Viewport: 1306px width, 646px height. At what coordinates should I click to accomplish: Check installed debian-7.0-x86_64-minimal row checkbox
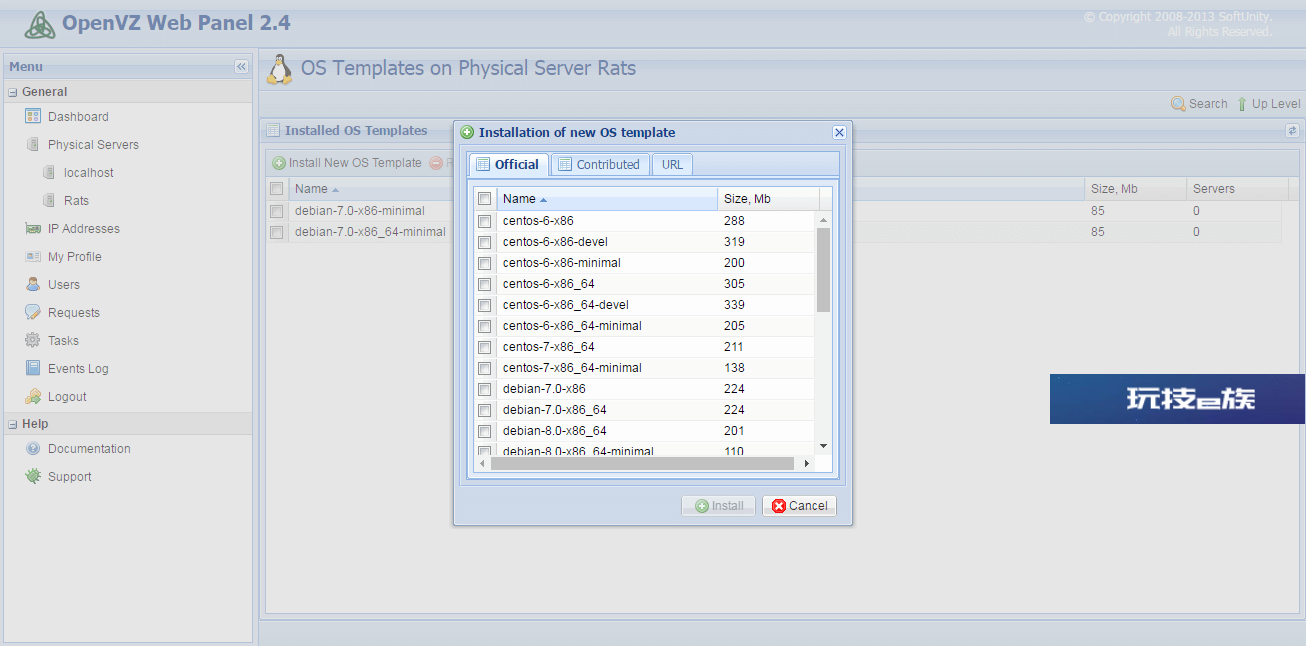pyautogui.click(x=276, y=232)
